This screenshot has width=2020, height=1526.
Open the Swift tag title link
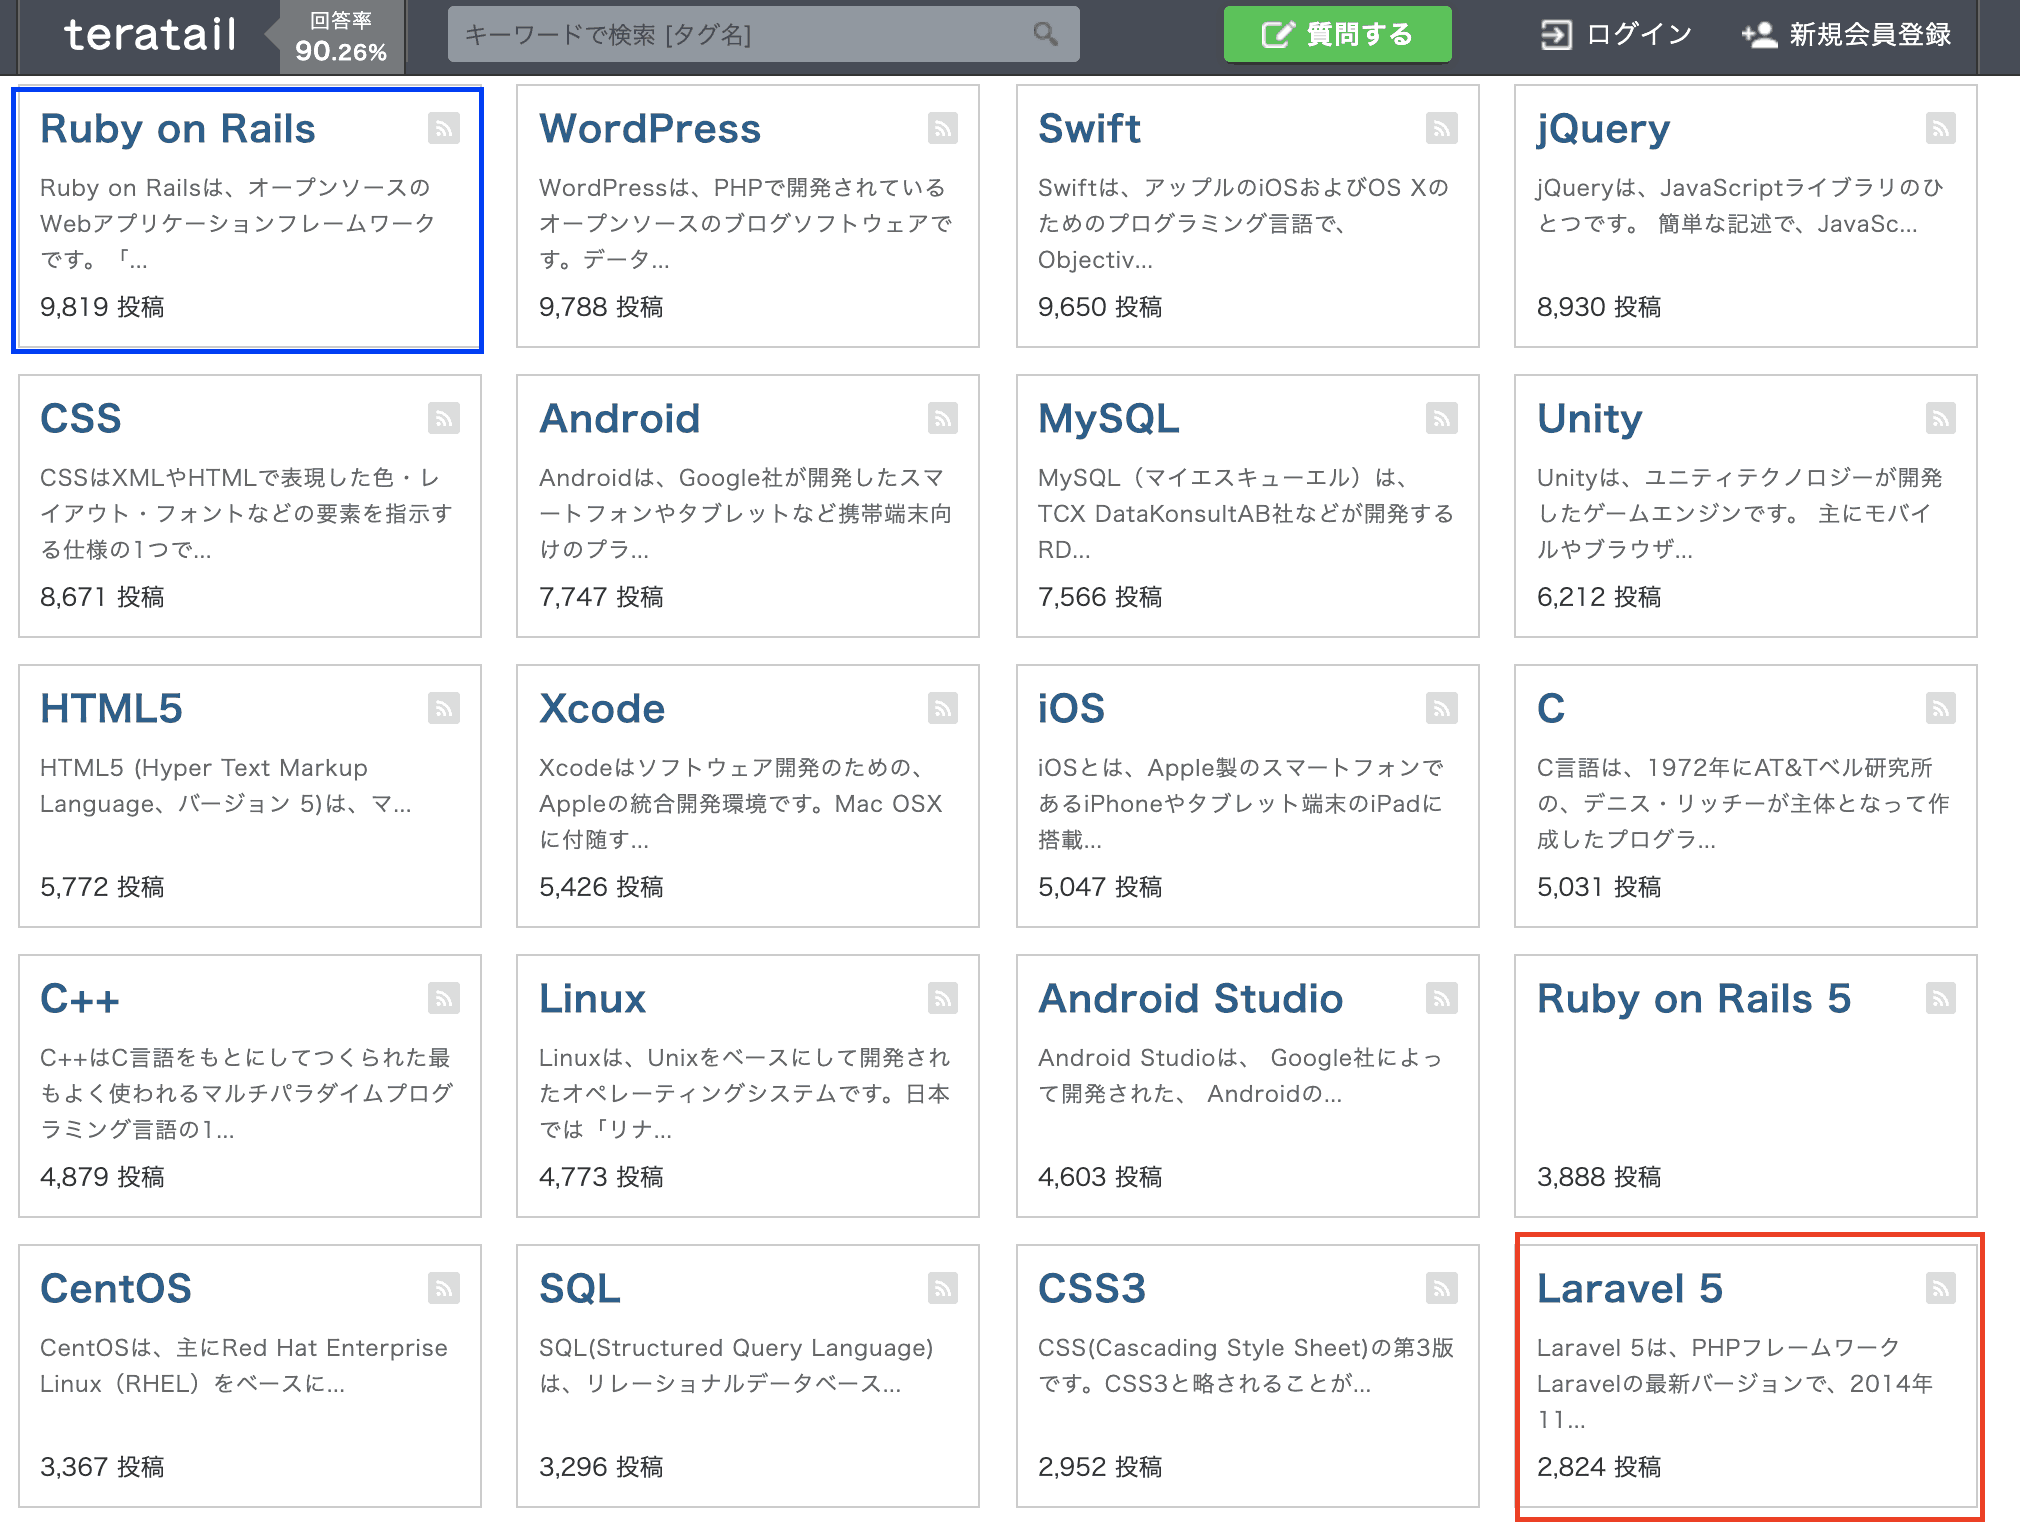1089,129
